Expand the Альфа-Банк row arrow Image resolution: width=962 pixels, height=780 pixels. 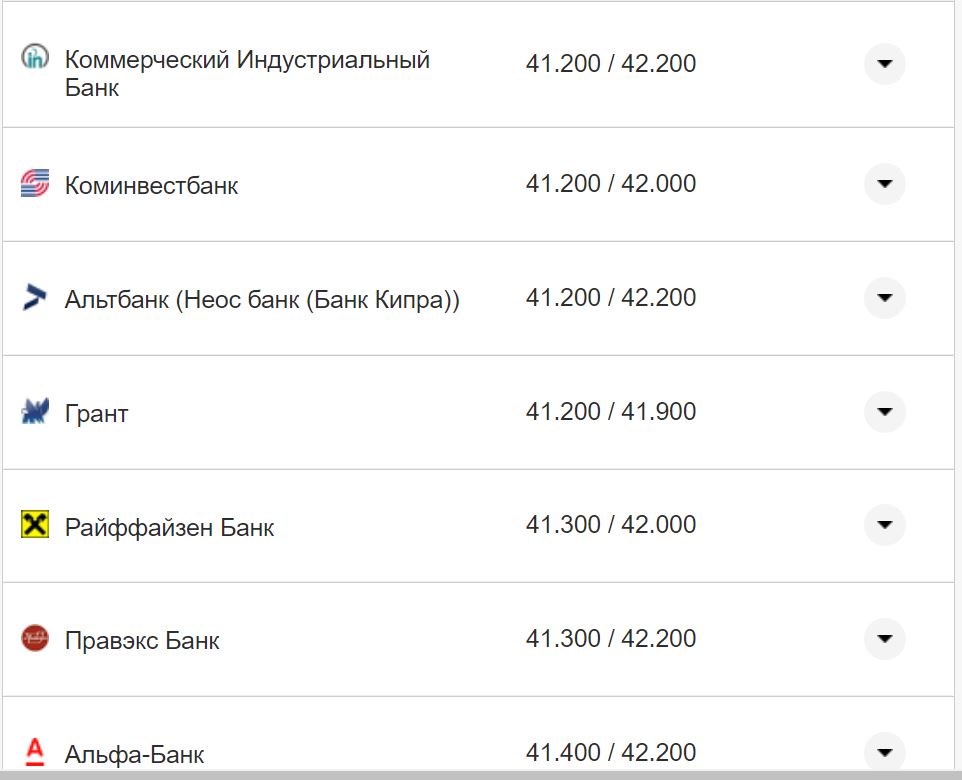click(x=884, y=752)
